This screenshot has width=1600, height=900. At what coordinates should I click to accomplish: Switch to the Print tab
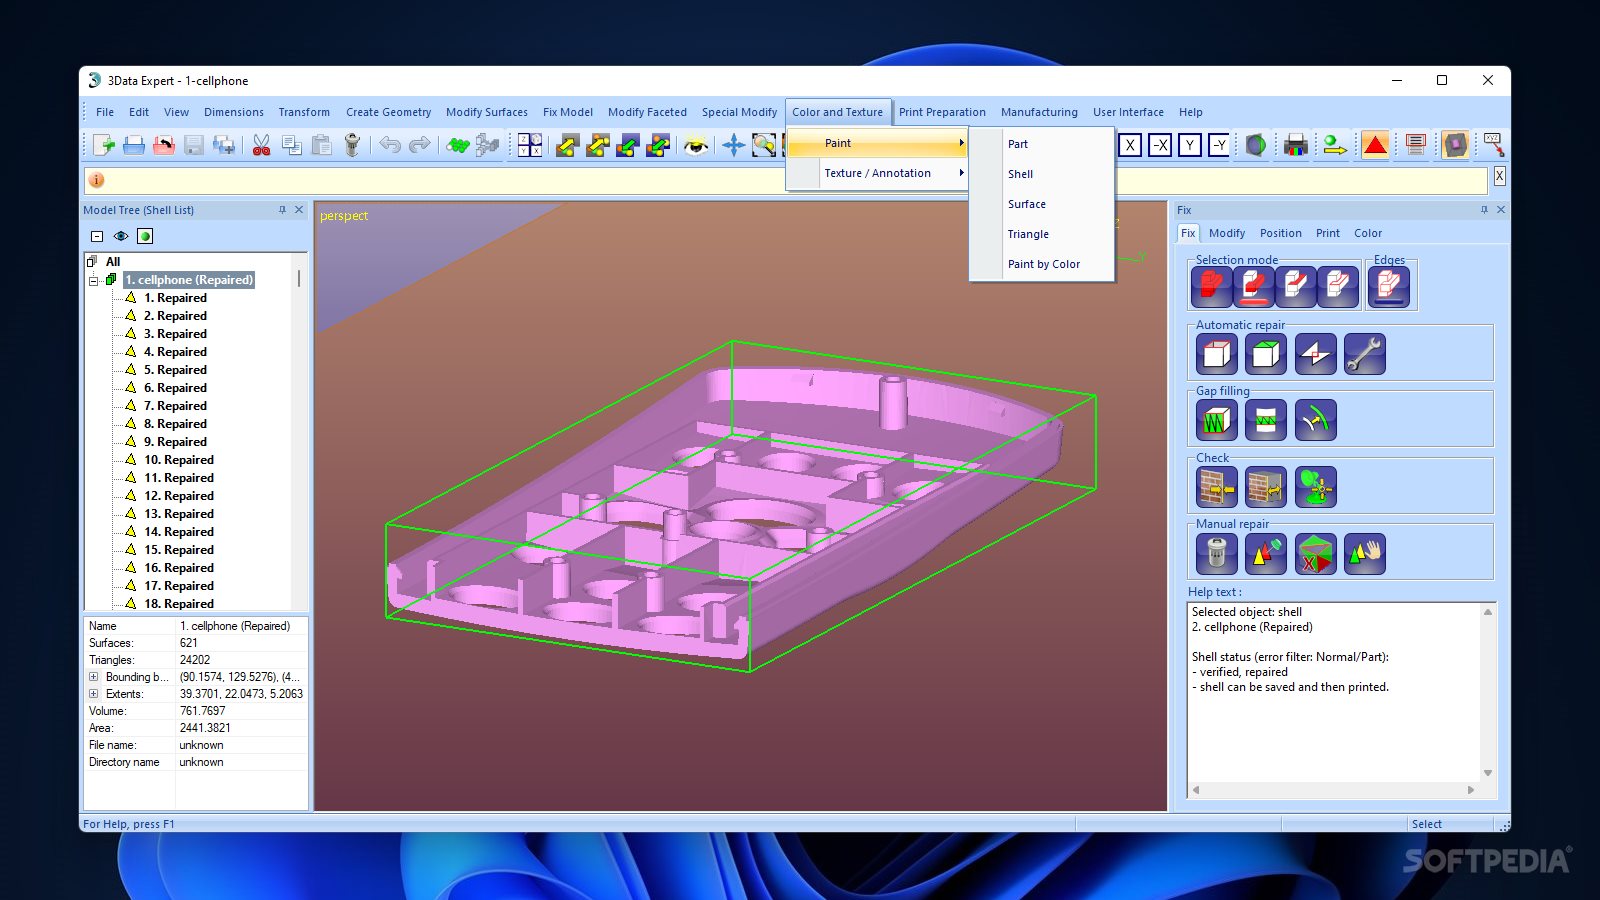(1328, 233)
